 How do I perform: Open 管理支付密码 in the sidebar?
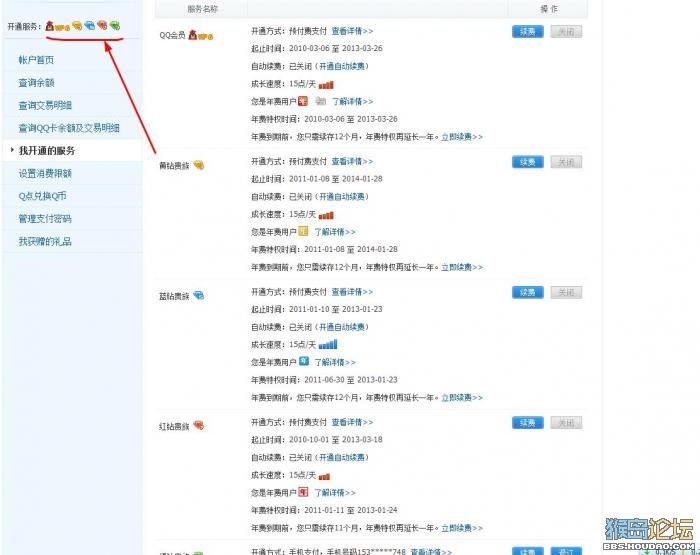(45, 219)
